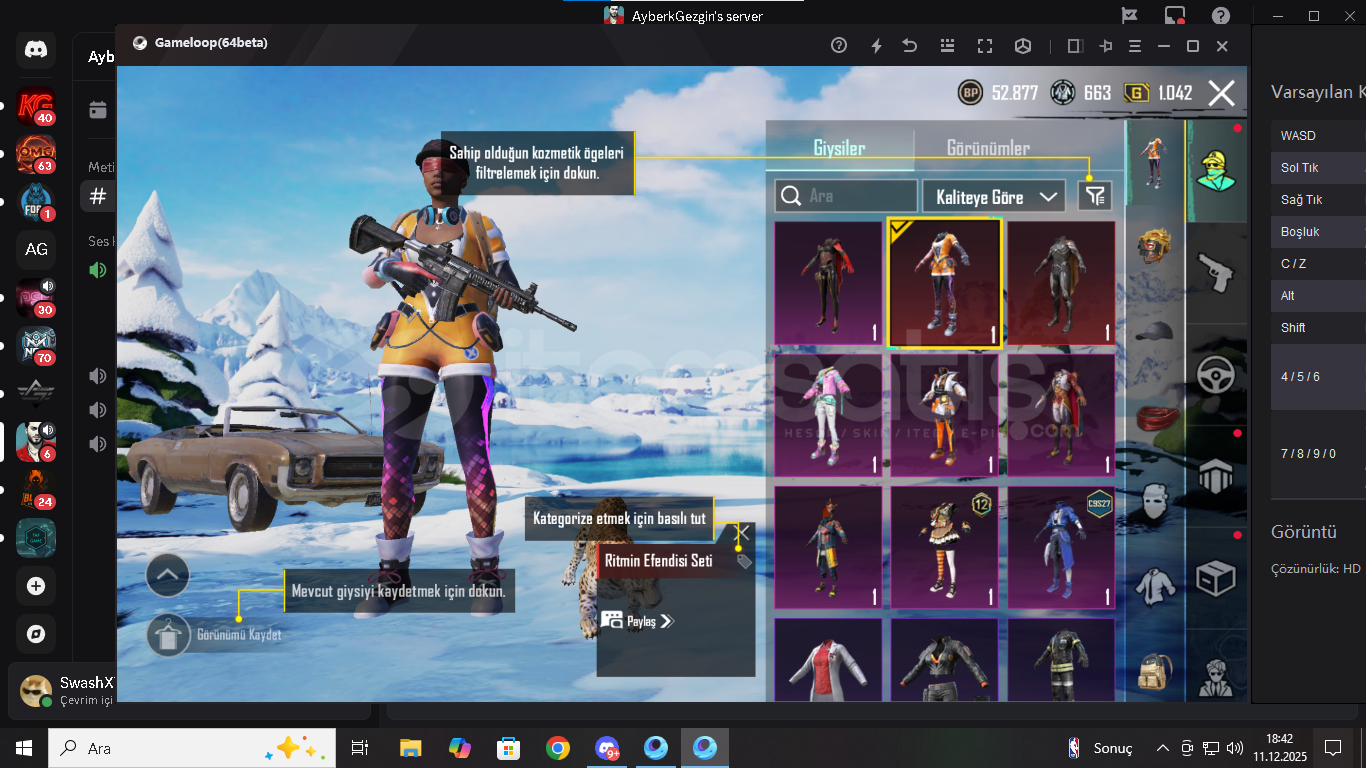Open the suited character section icon
Viewport: 1366px width, 768px height.
coord(1215,678)
